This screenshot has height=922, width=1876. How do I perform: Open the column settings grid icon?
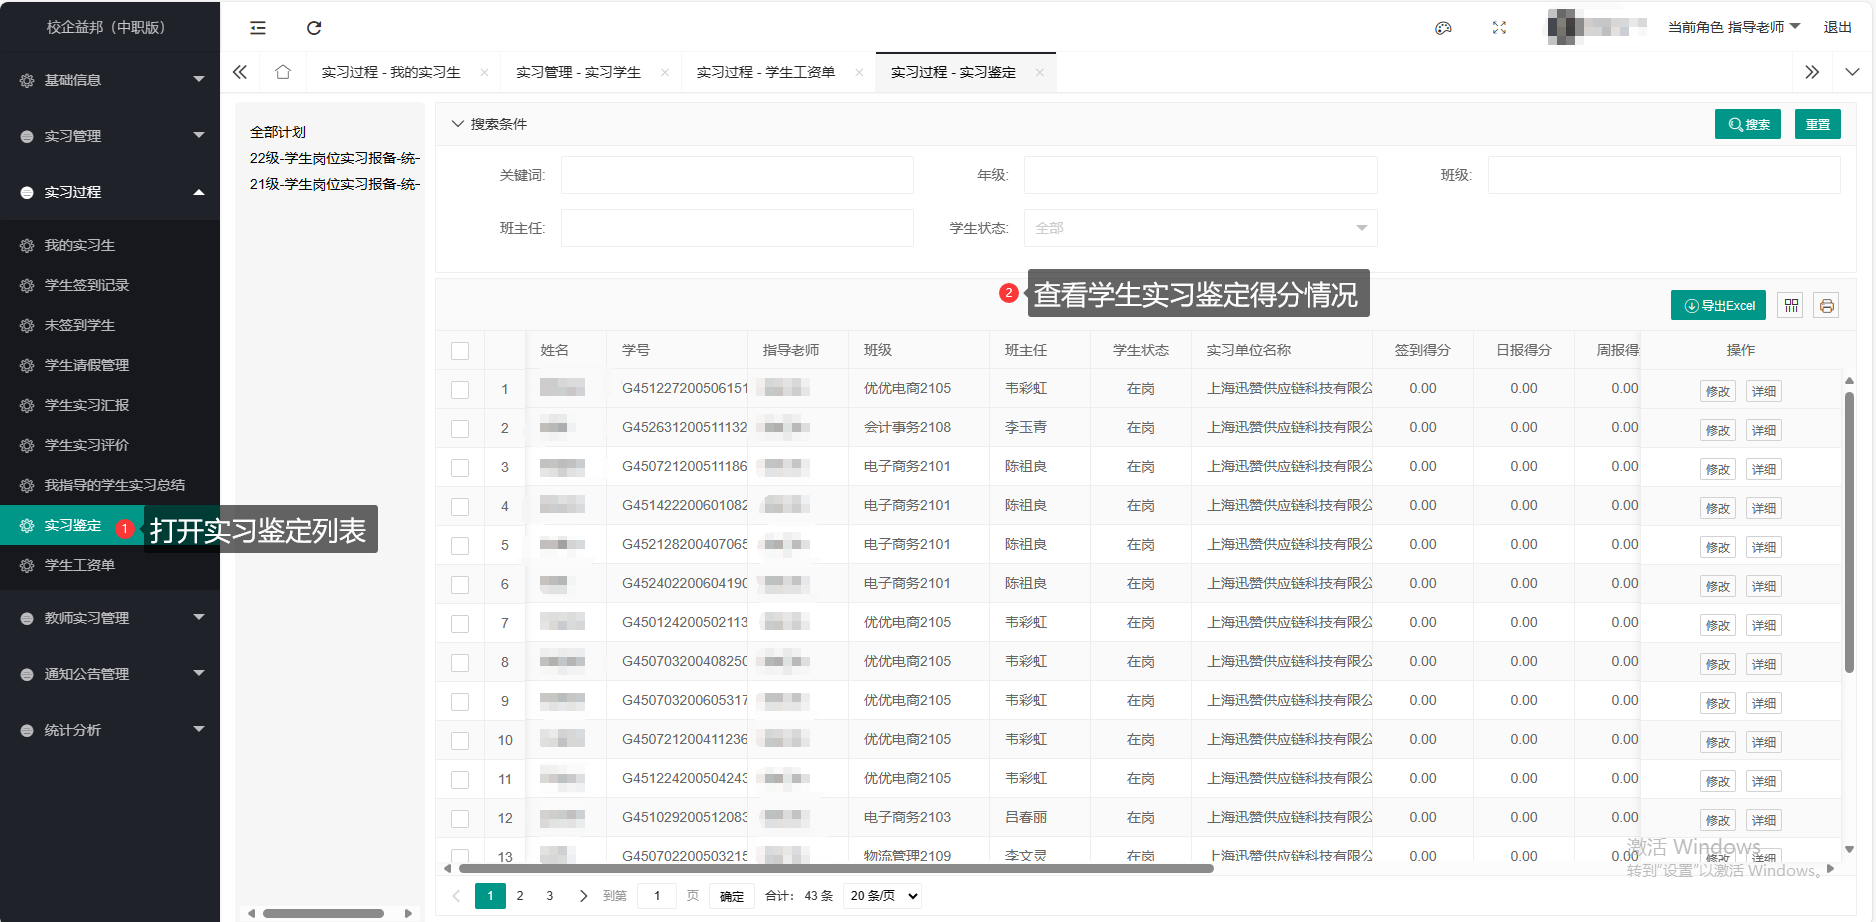1791,306
